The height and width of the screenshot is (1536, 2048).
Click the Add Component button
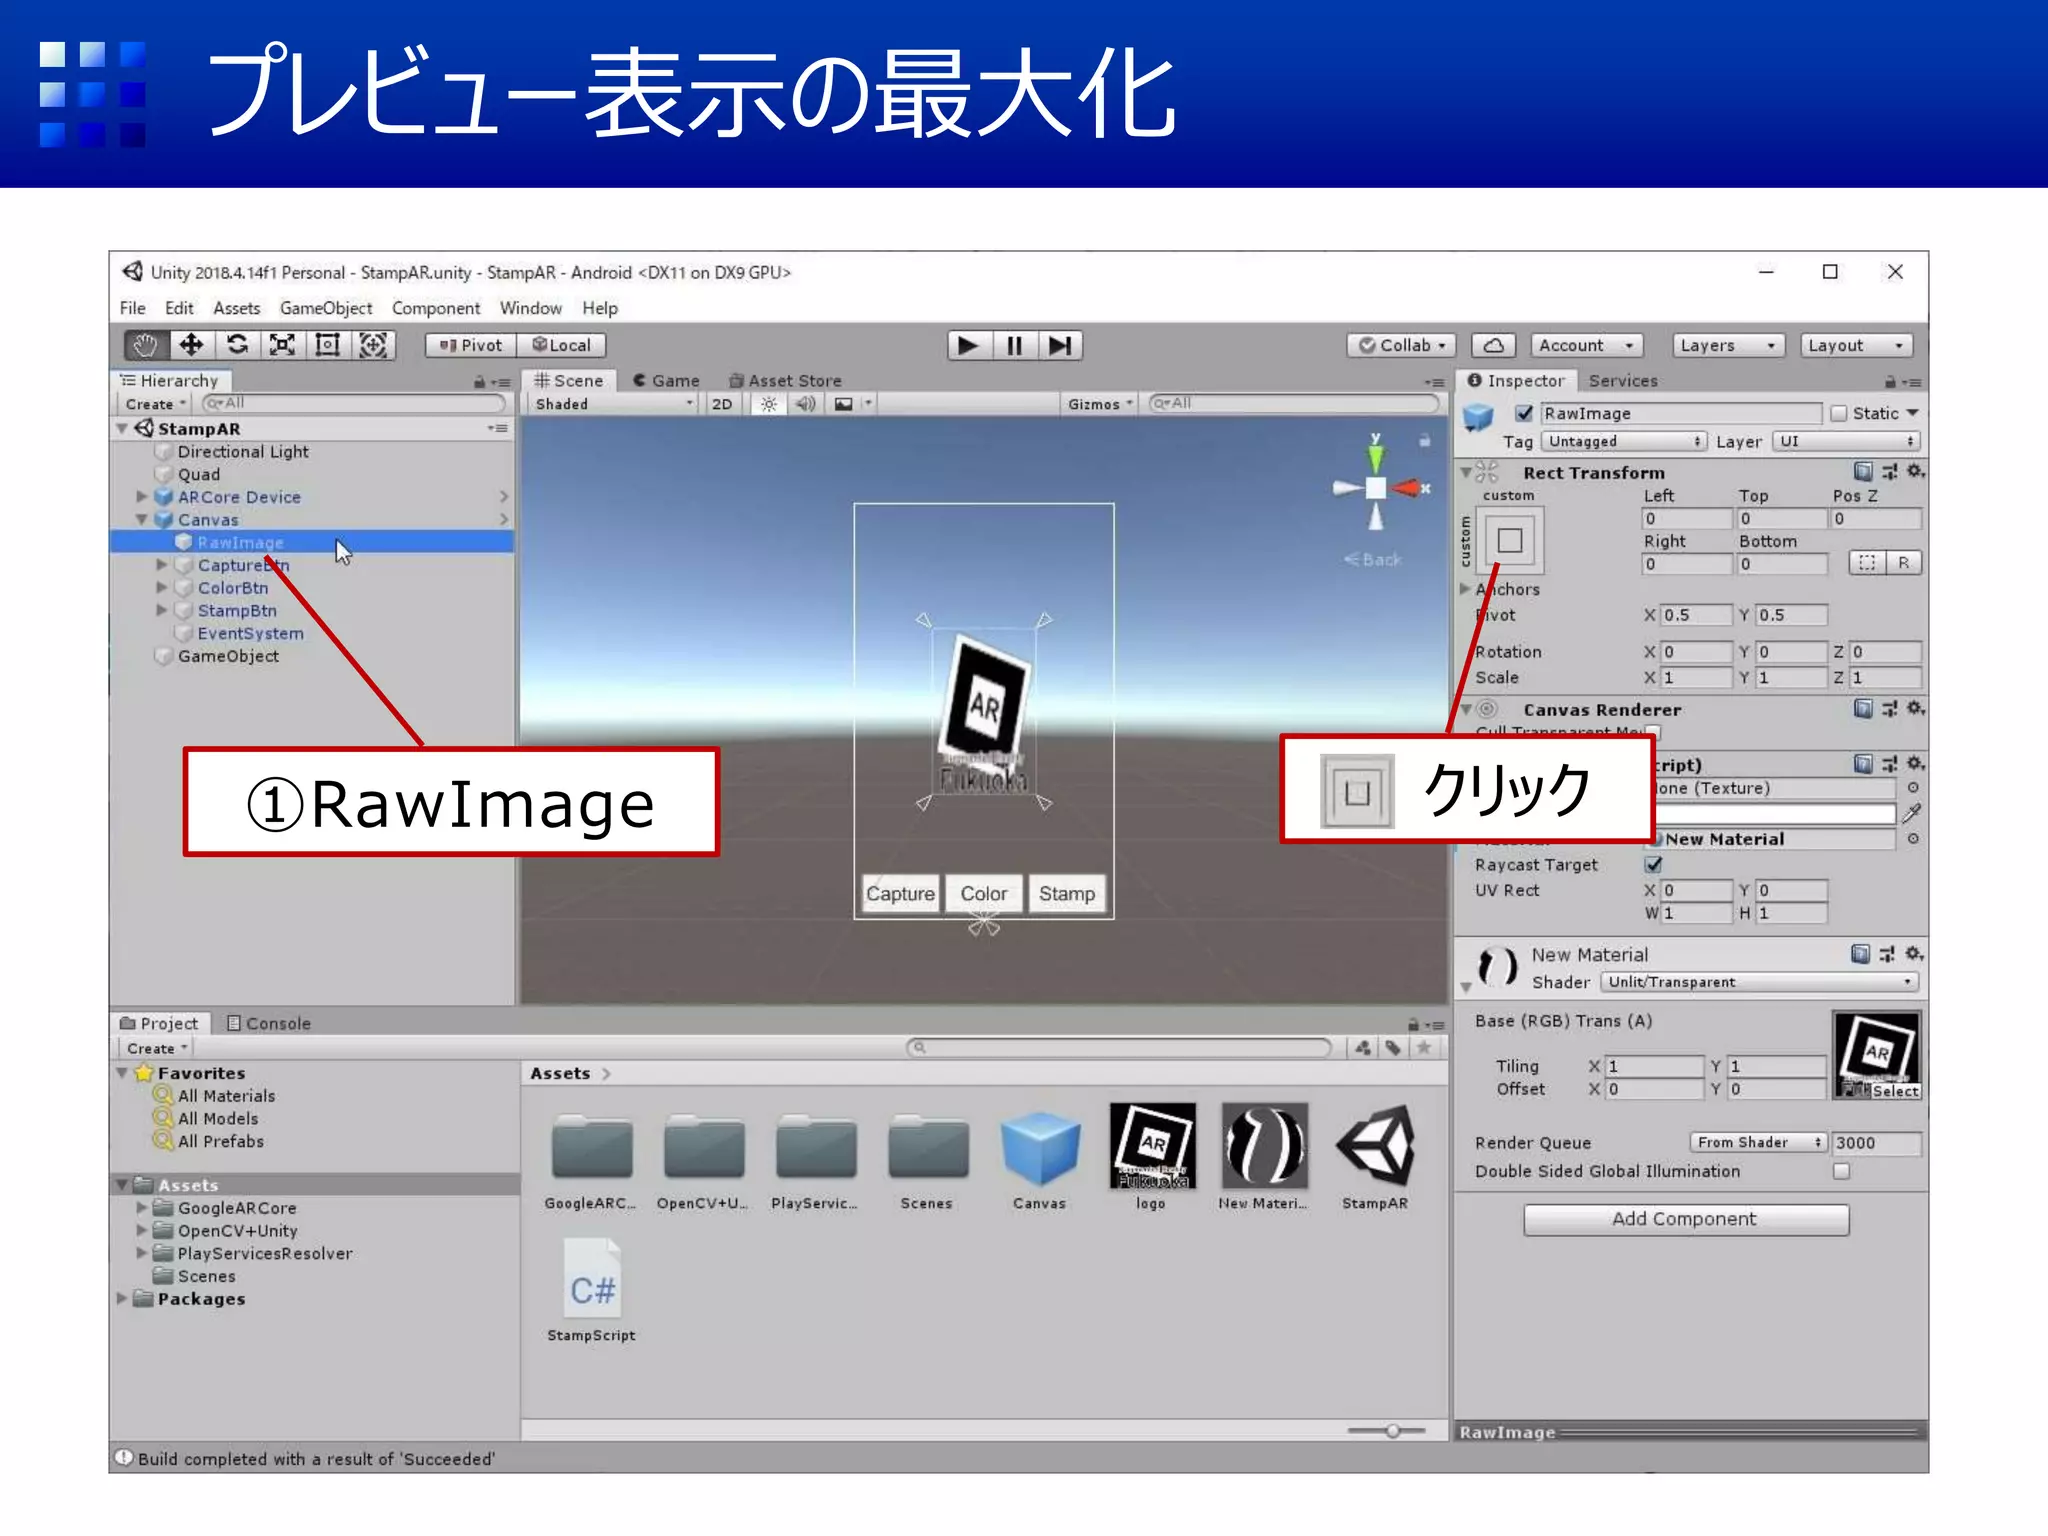[1685, 1219]
